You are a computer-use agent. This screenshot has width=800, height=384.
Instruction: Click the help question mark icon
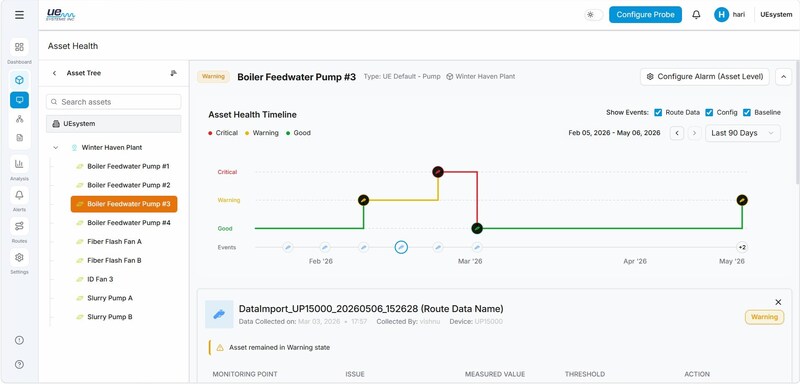19,365
